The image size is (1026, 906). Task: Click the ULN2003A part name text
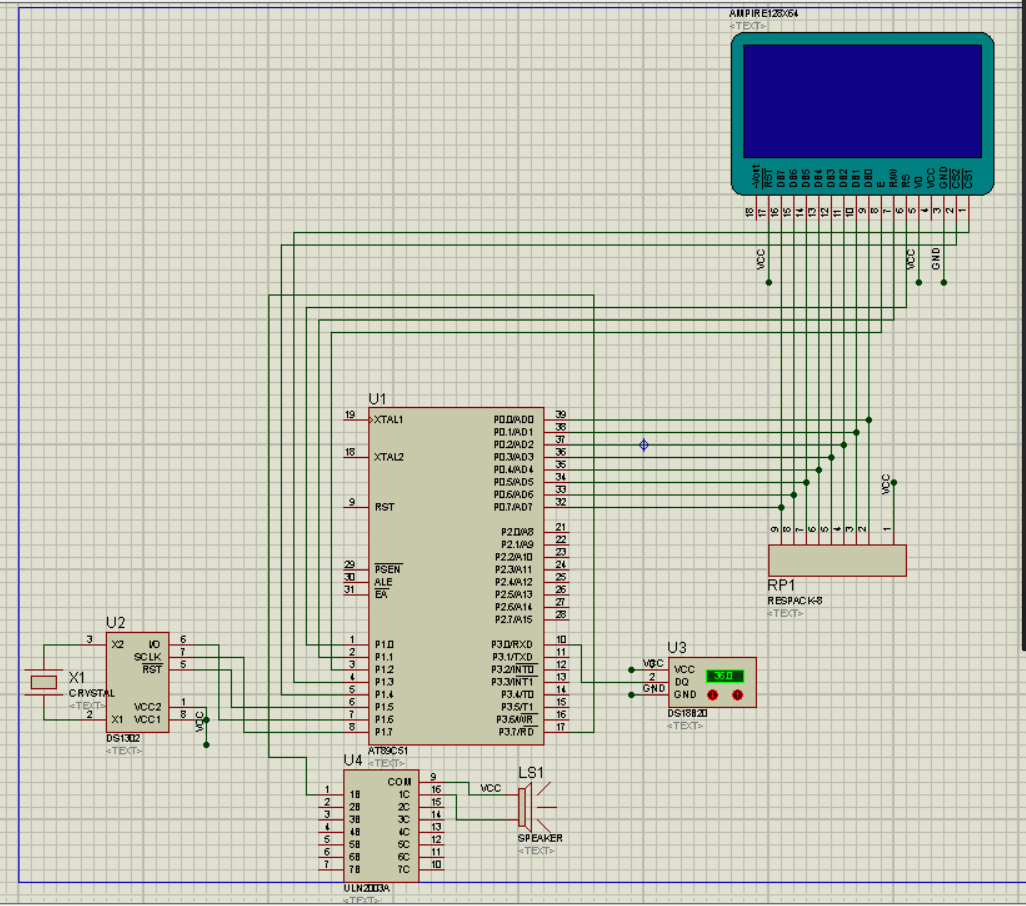pyautogui.click(x=366, y=888)
